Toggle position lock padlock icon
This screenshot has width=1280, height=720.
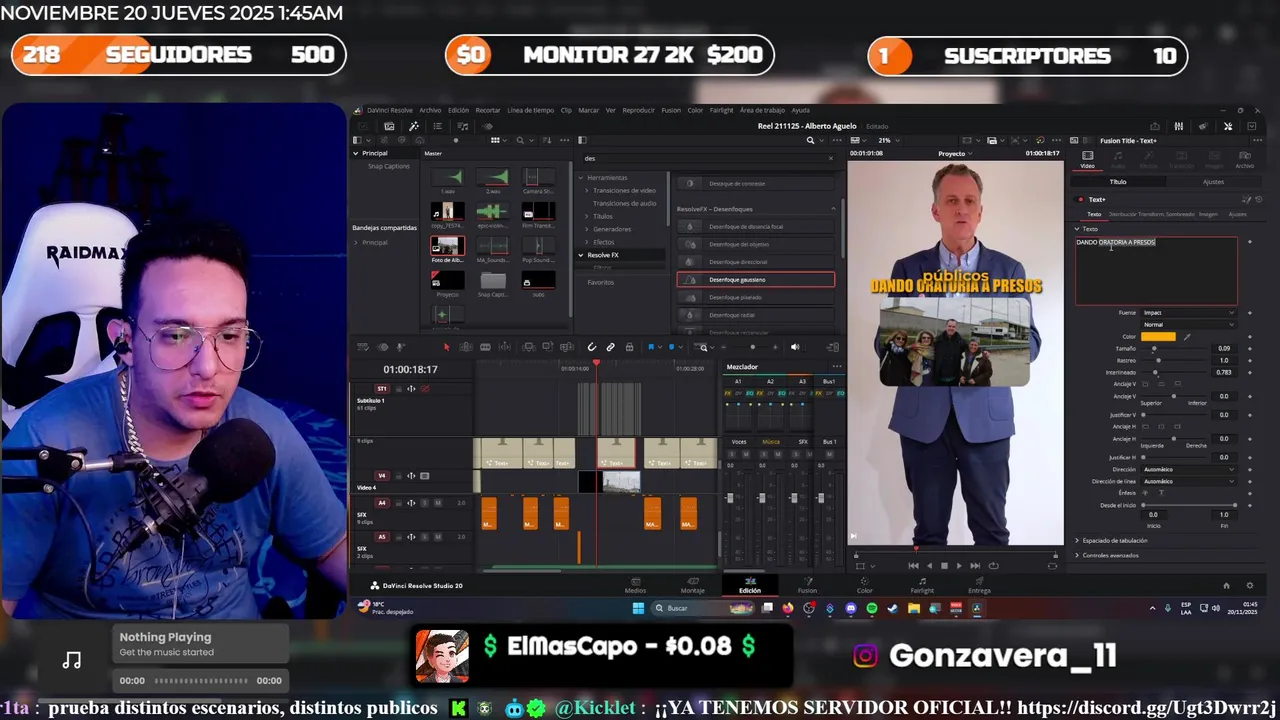coord(629,347)
